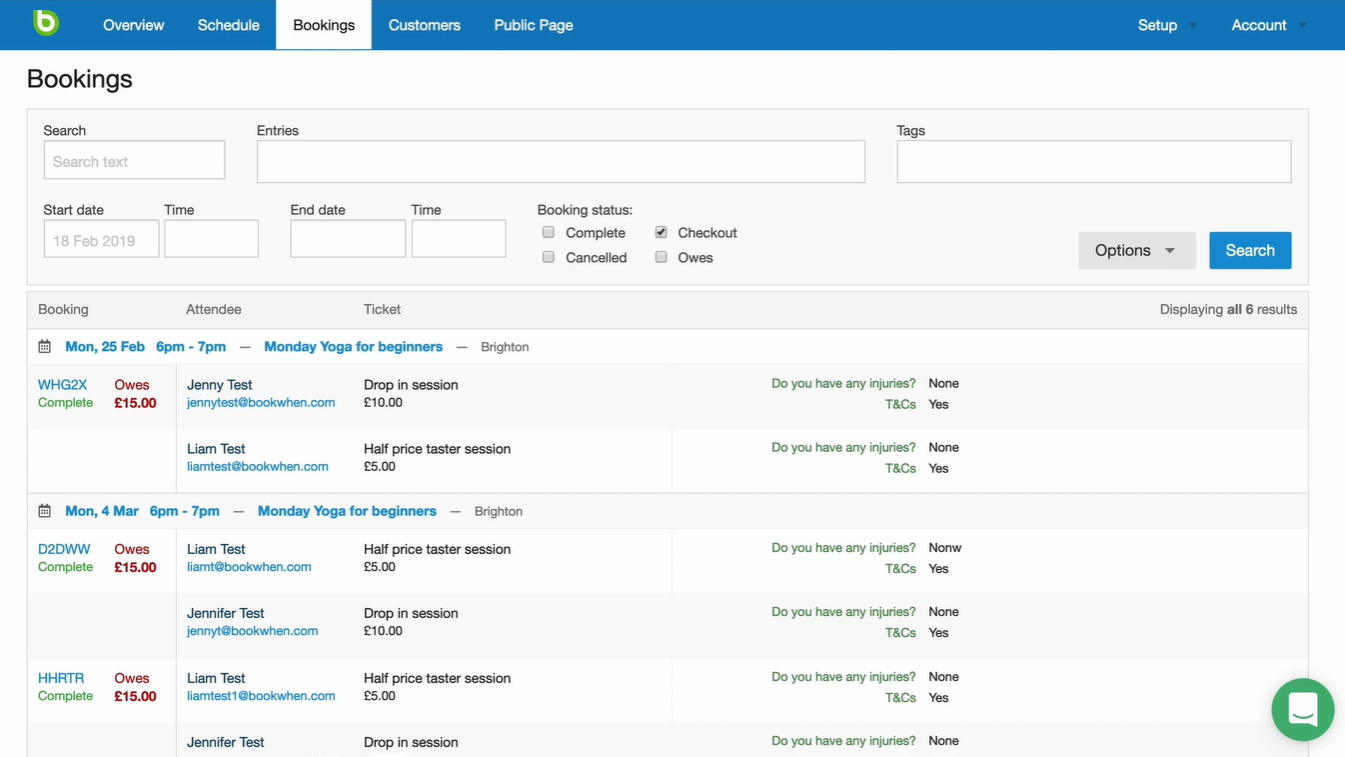
Task: Enable the Cancelled filter
Action: (x=548, y=256)
